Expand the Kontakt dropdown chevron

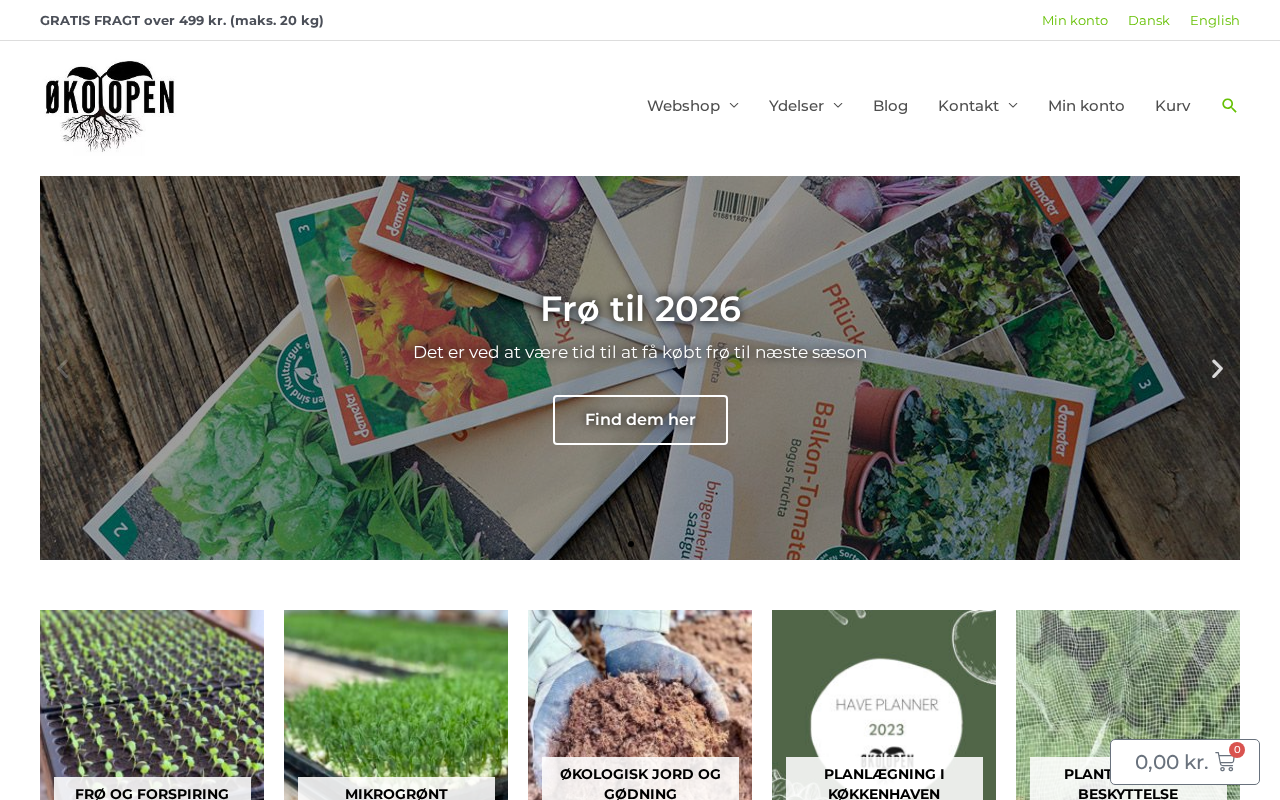click(x=1013, y=106)
